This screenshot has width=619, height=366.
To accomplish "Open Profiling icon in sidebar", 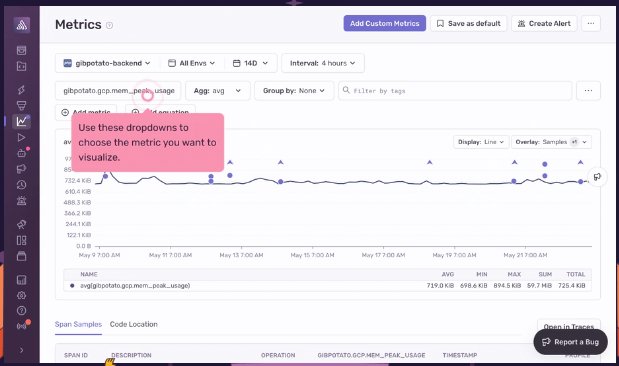I will coord(21,105).
